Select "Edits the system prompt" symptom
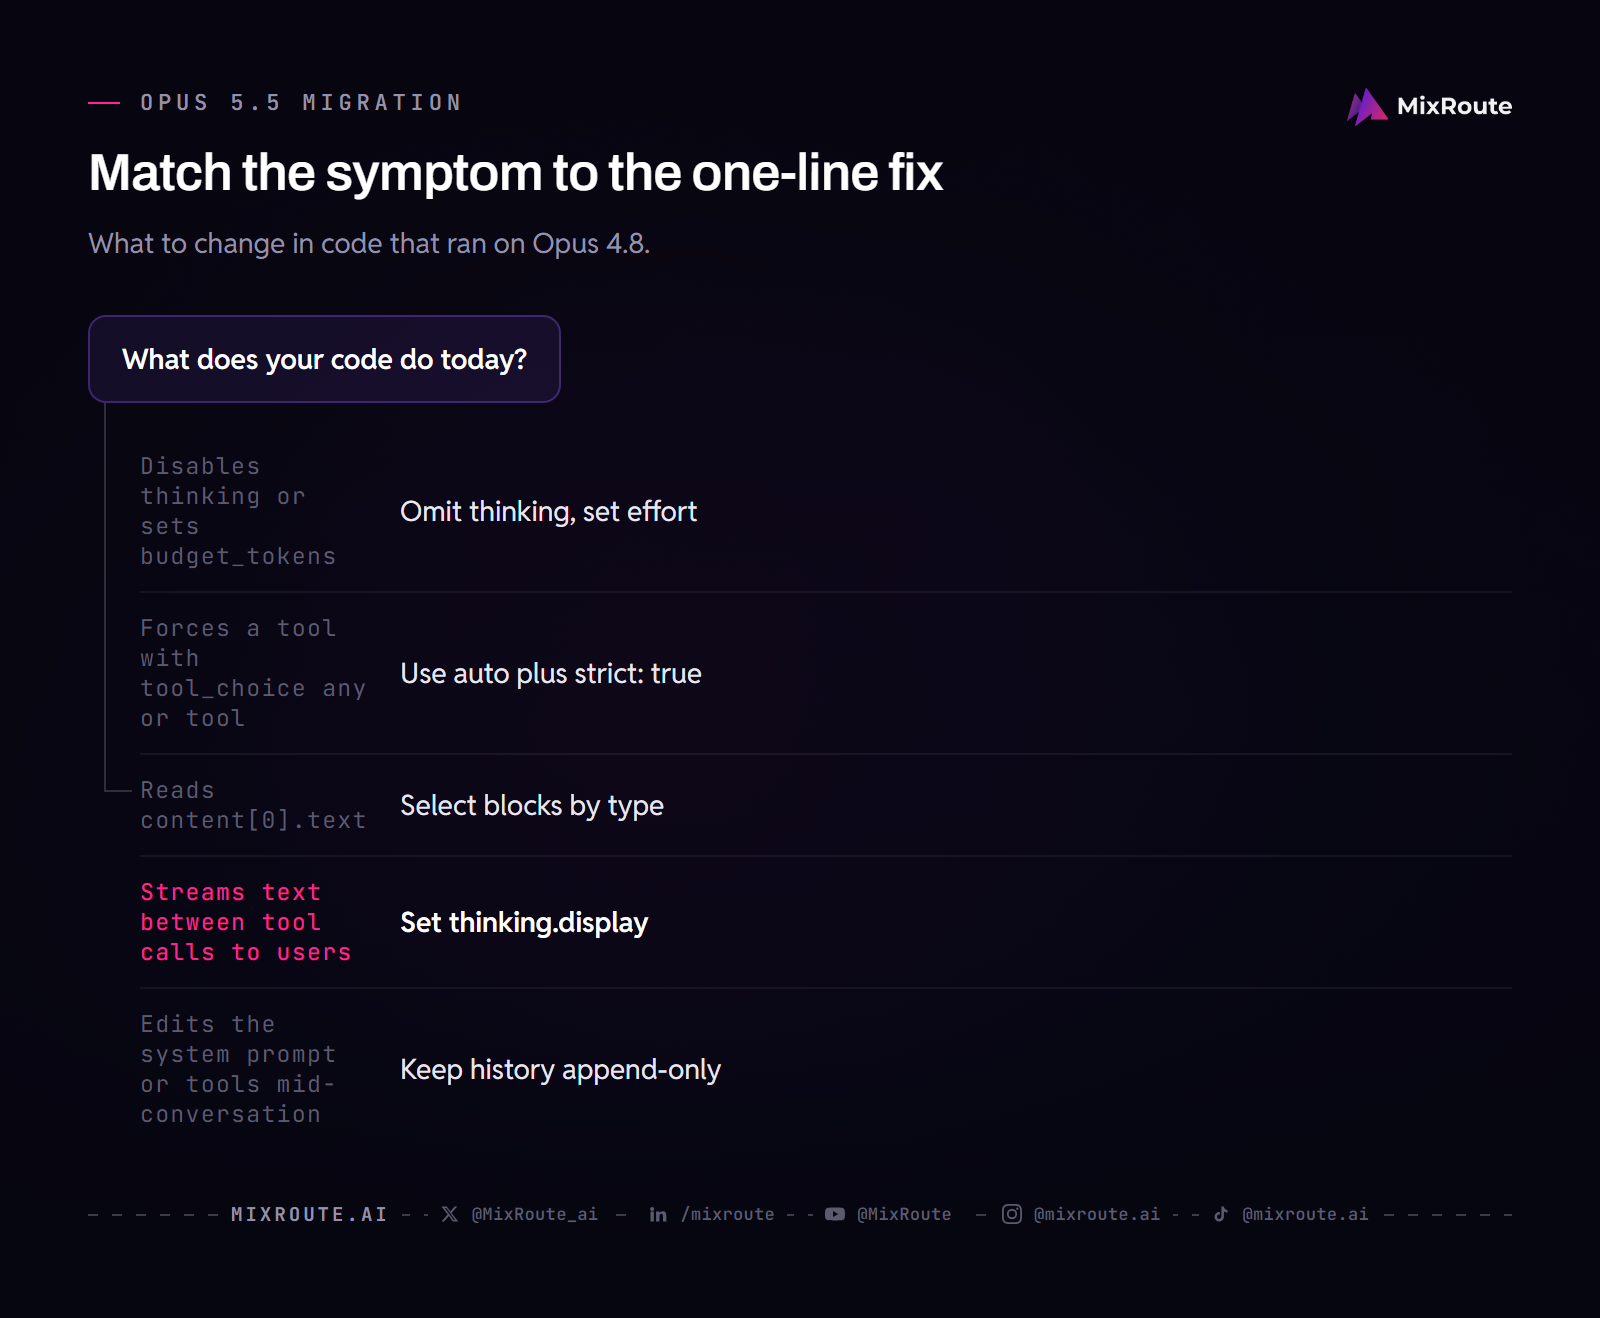The height and width of the screenshot is (1318, 1600). [238, 1069]
